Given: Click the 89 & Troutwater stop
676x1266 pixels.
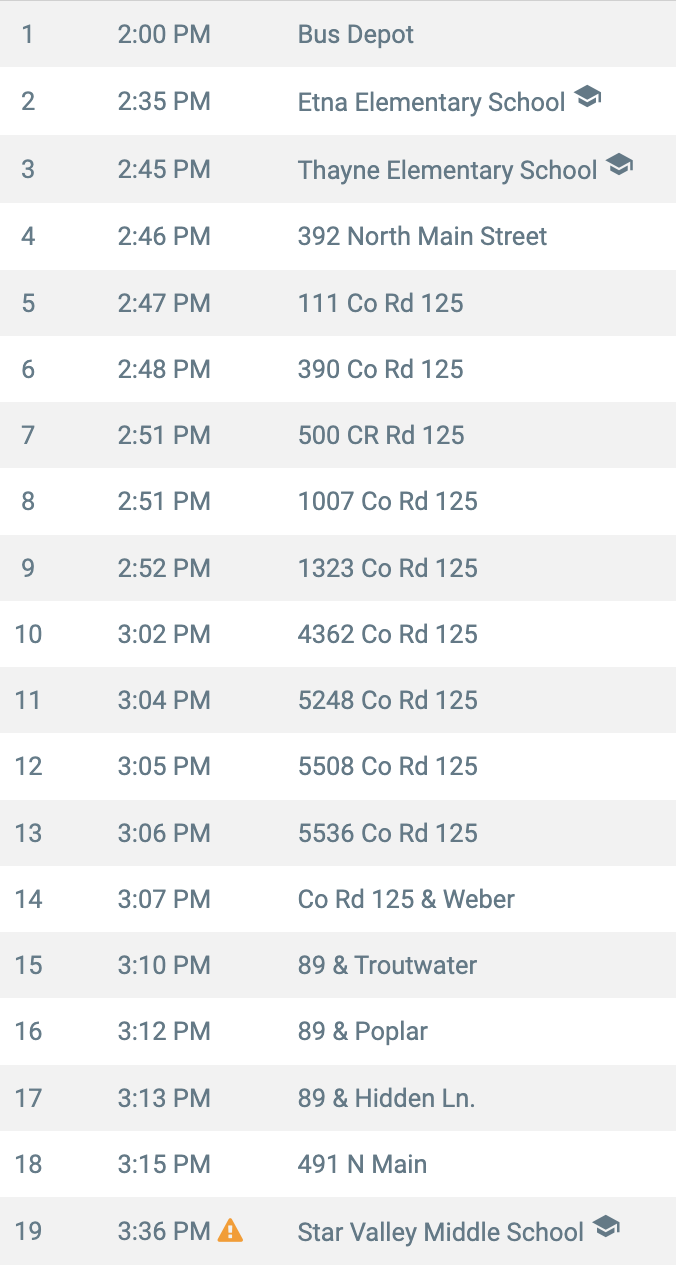Looking at the screenshot, I should click(338, 965).
